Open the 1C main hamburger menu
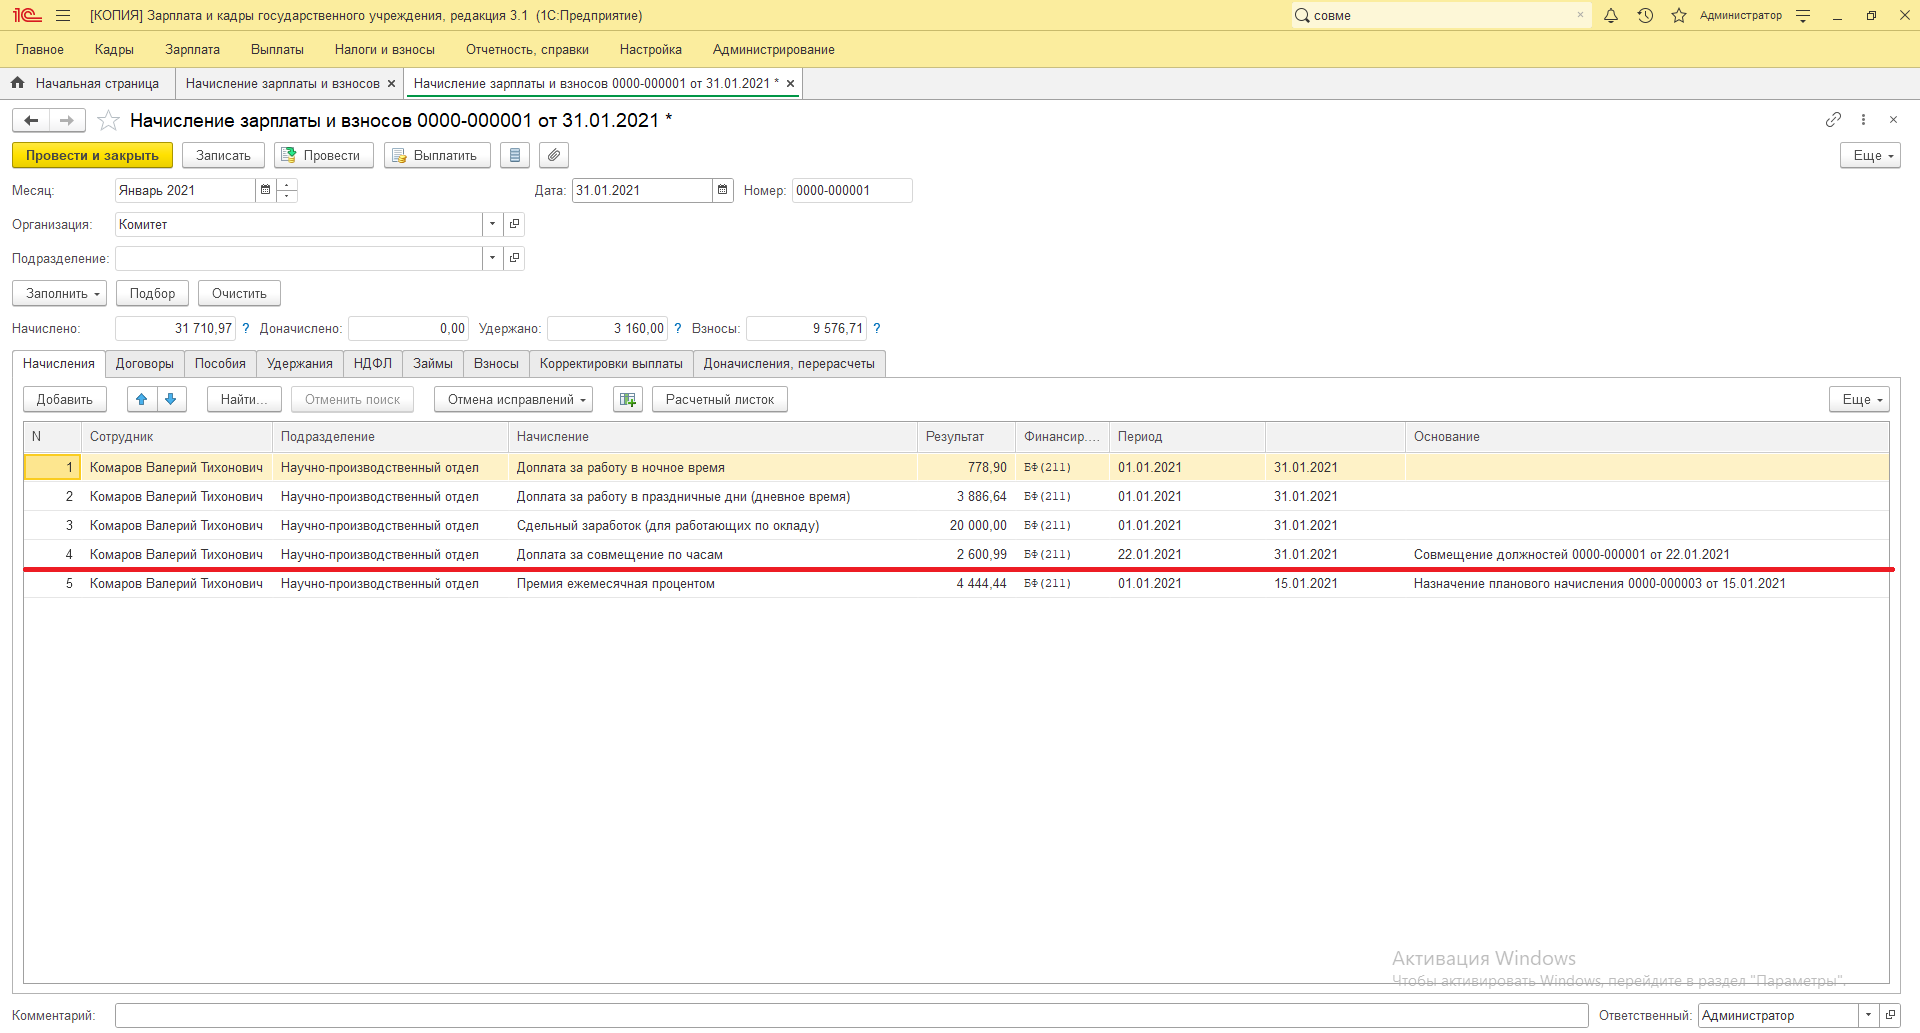The width and height of the screenshot is (1920, 1033). click(x=63, y=16)
